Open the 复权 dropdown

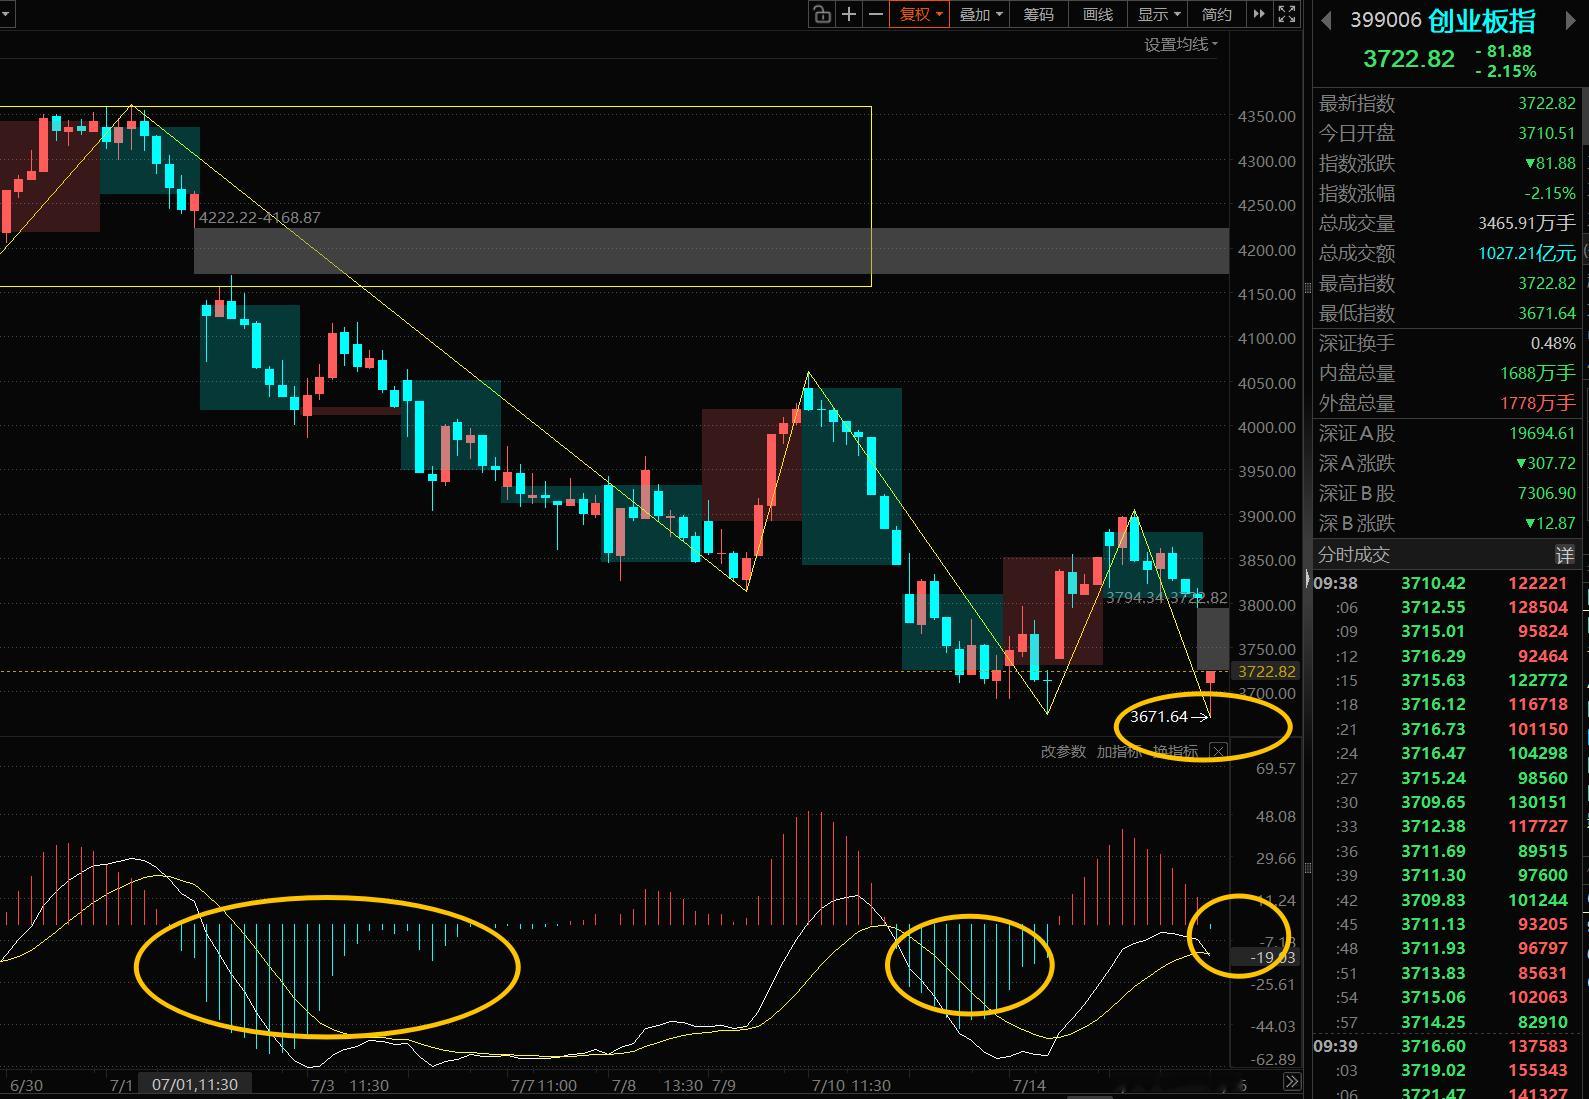920,14
